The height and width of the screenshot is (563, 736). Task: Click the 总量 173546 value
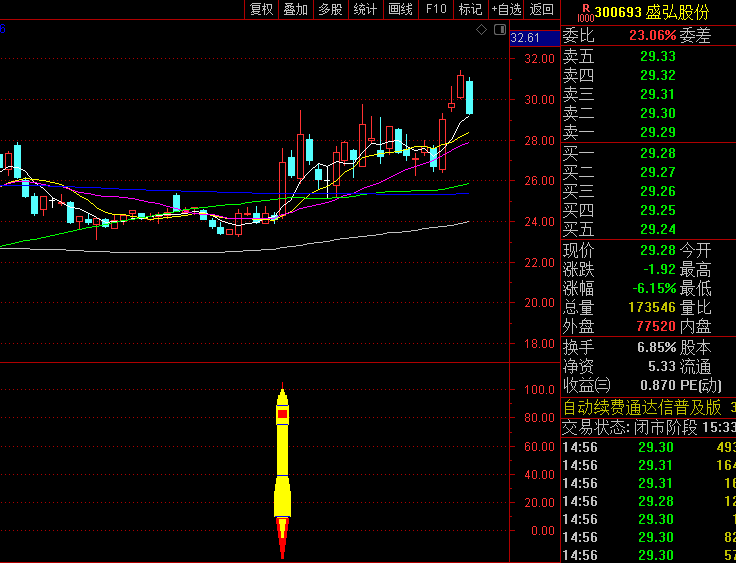pyautogui.click(x=652, y=308)
